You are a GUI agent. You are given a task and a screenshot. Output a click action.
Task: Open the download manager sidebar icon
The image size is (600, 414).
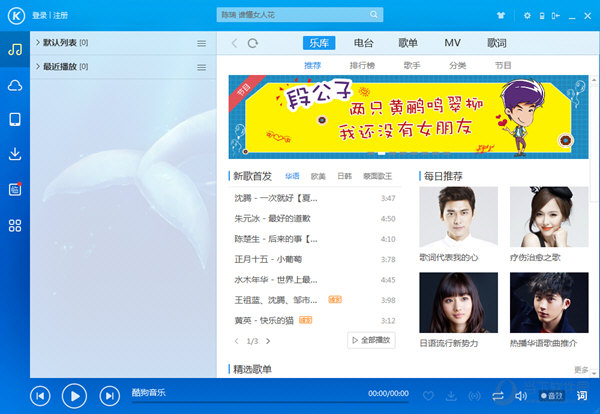click(x=15, y=154)
